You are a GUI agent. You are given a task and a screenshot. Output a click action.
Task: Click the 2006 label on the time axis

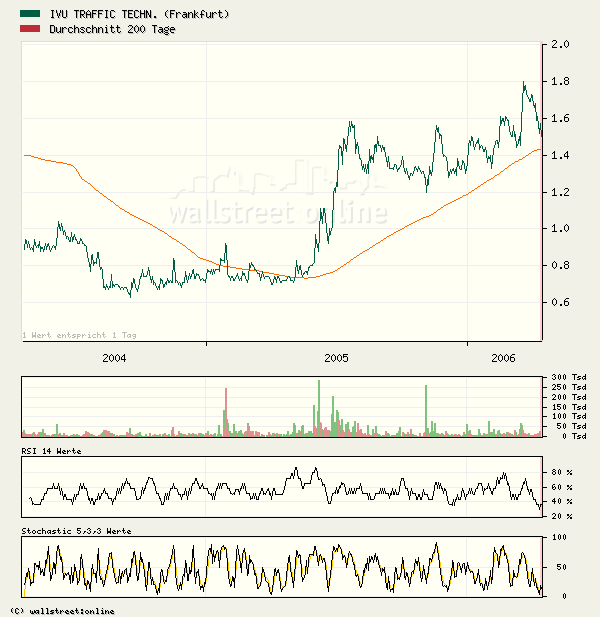504,357
